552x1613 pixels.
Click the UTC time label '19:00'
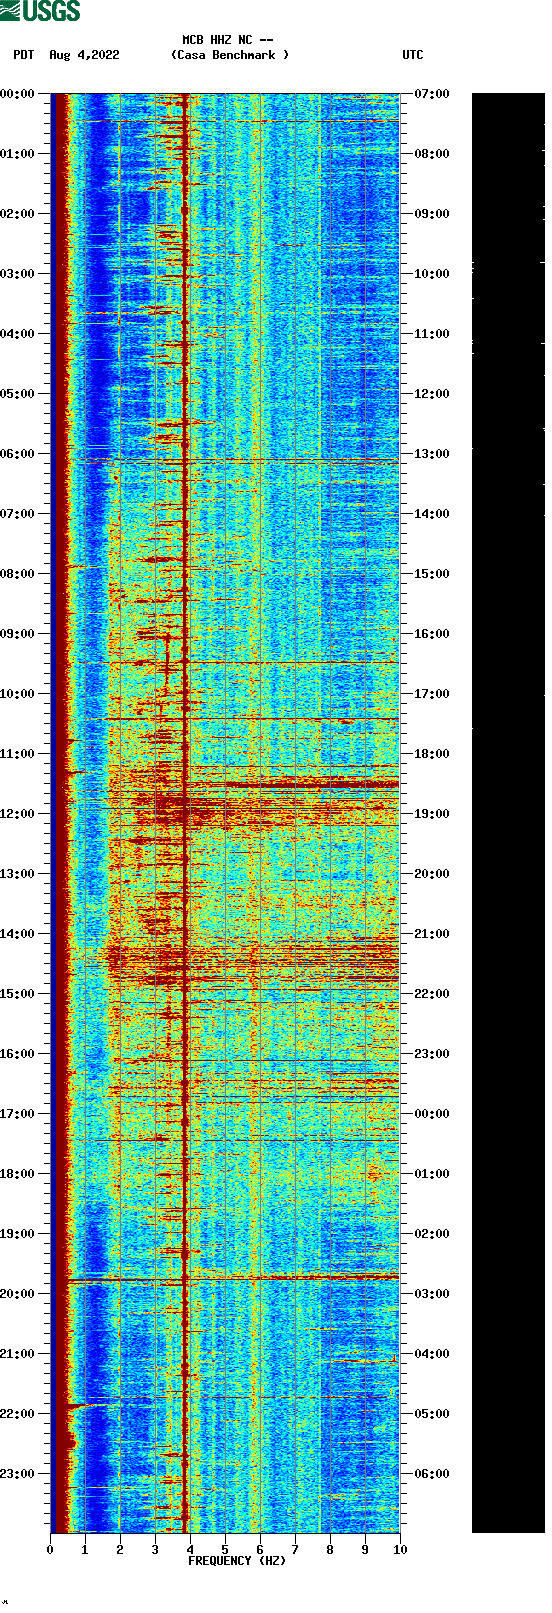coord(432,814)
